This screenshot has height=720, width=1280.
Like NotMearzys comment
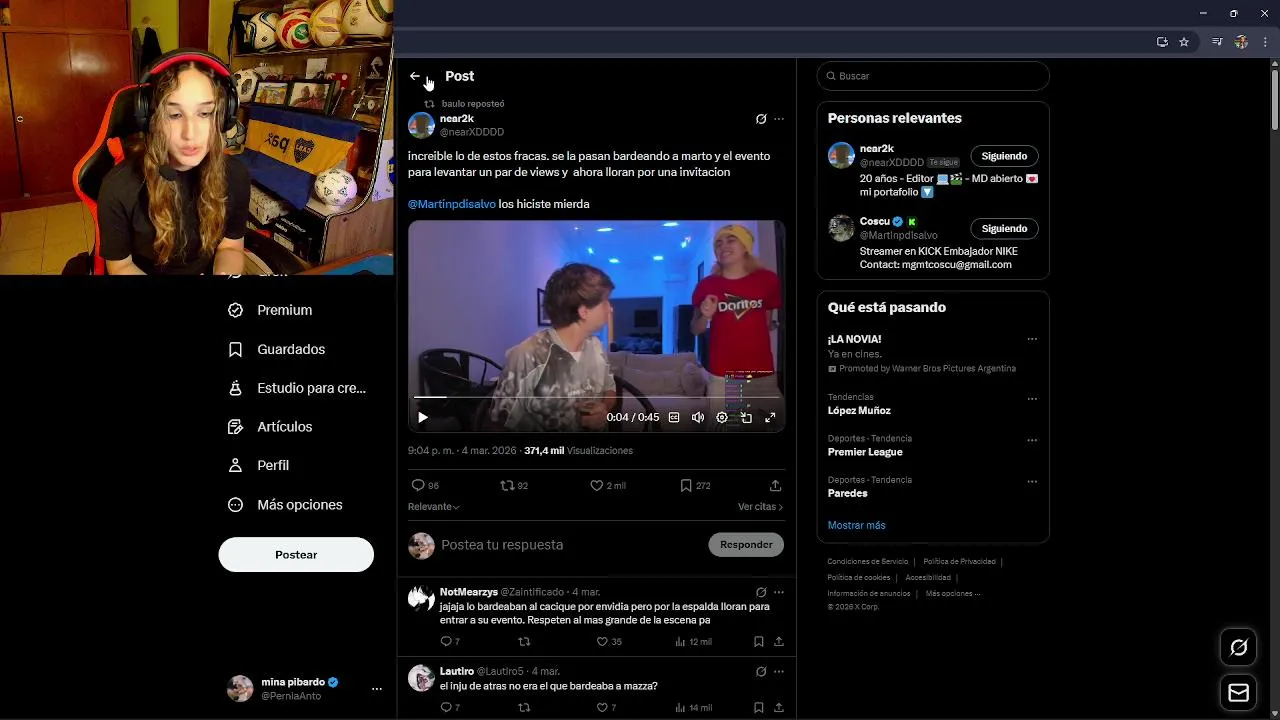609,642
